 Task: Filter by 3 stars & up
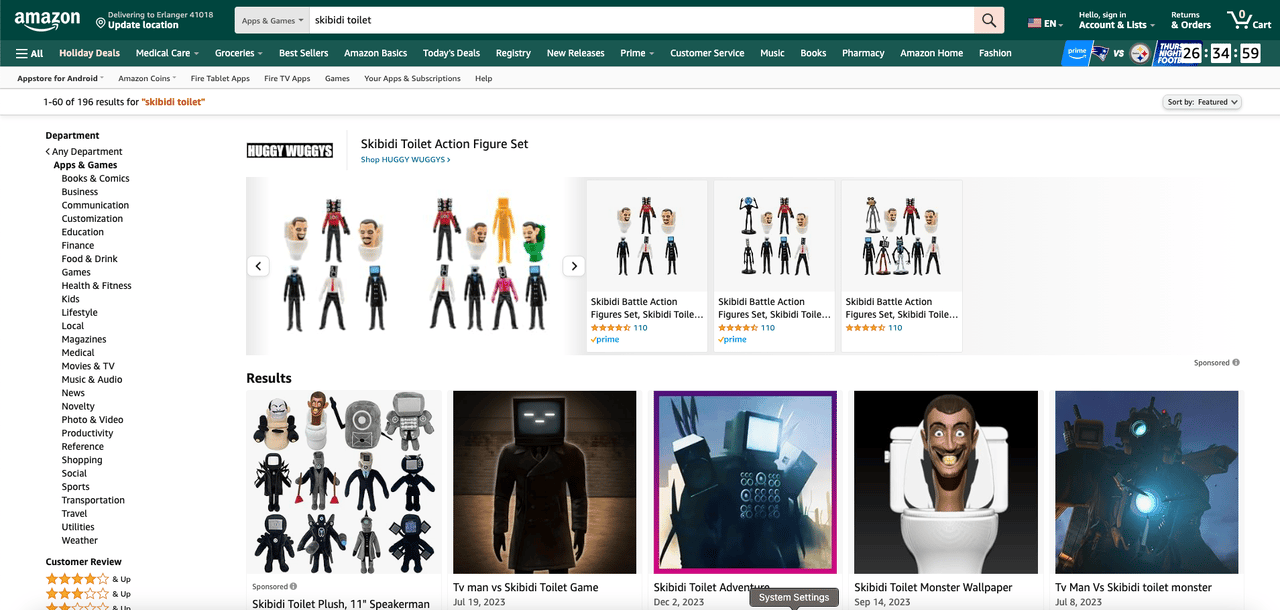(88, 594)
